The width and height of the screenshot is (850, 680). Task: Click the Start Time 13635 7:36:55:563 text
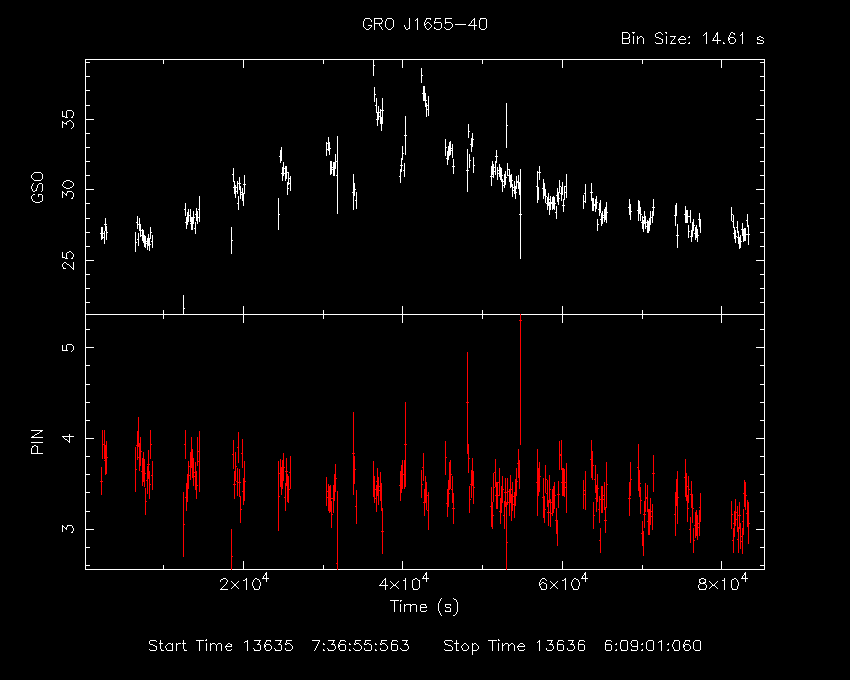279,646
